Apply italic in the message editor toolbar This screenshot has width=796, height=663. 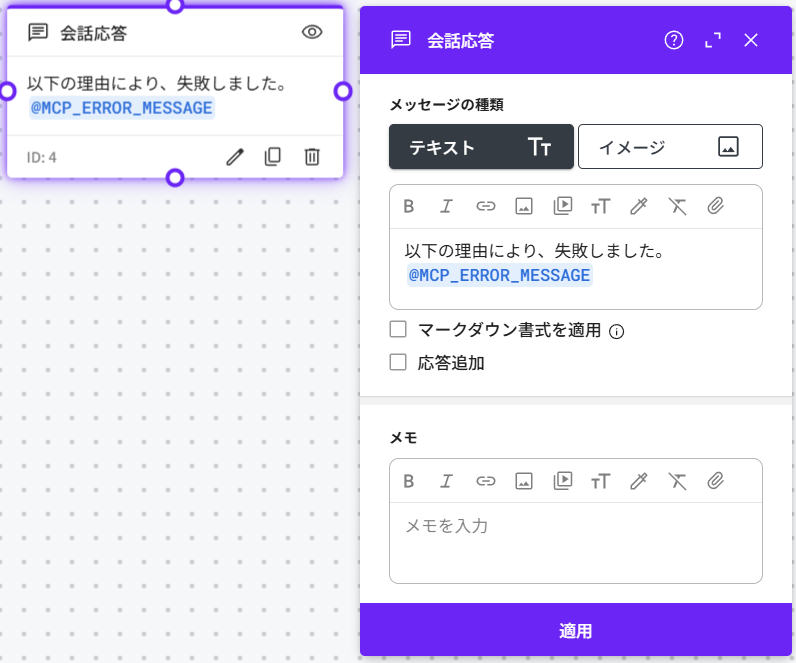[x=447, y=206]
